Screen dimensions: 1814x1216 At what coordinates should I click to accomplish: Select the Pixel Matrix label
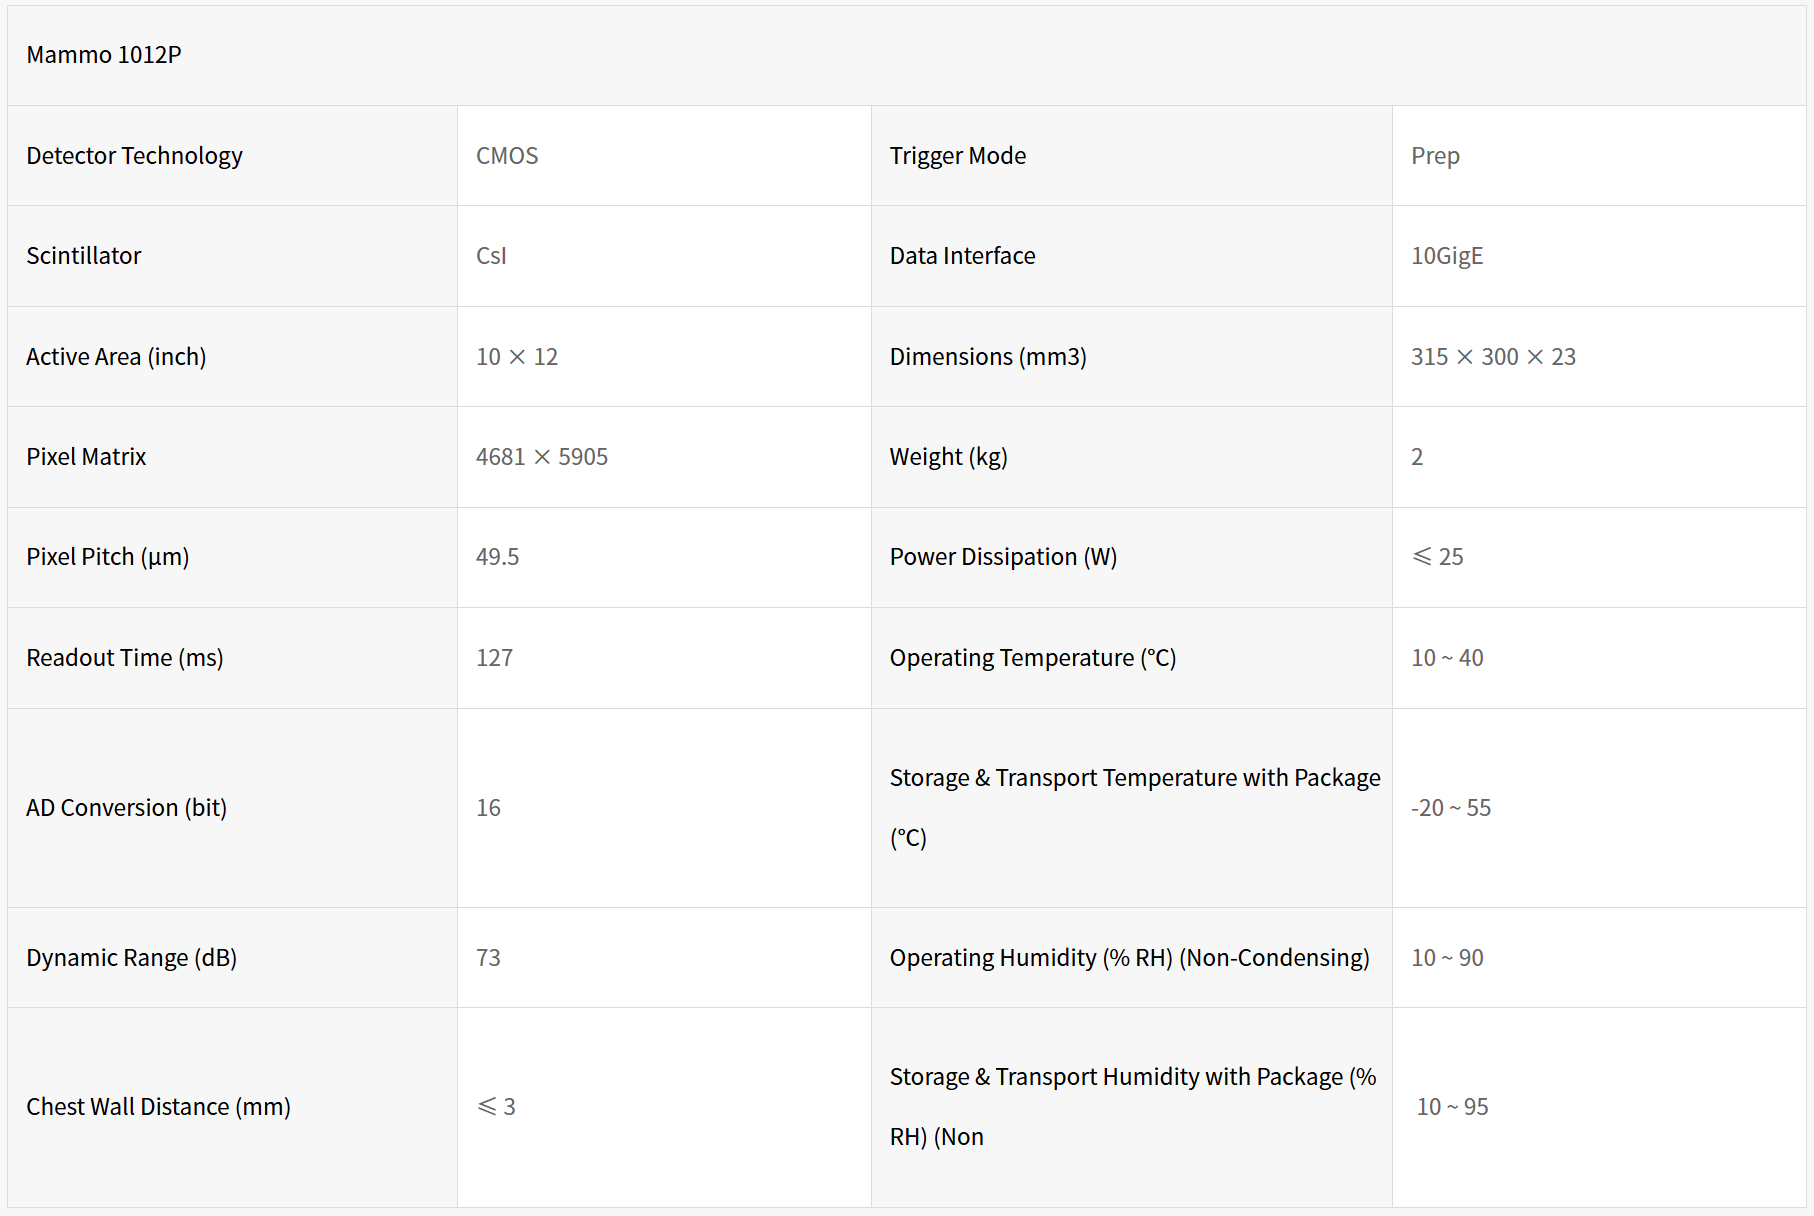[x=86, y=457]
